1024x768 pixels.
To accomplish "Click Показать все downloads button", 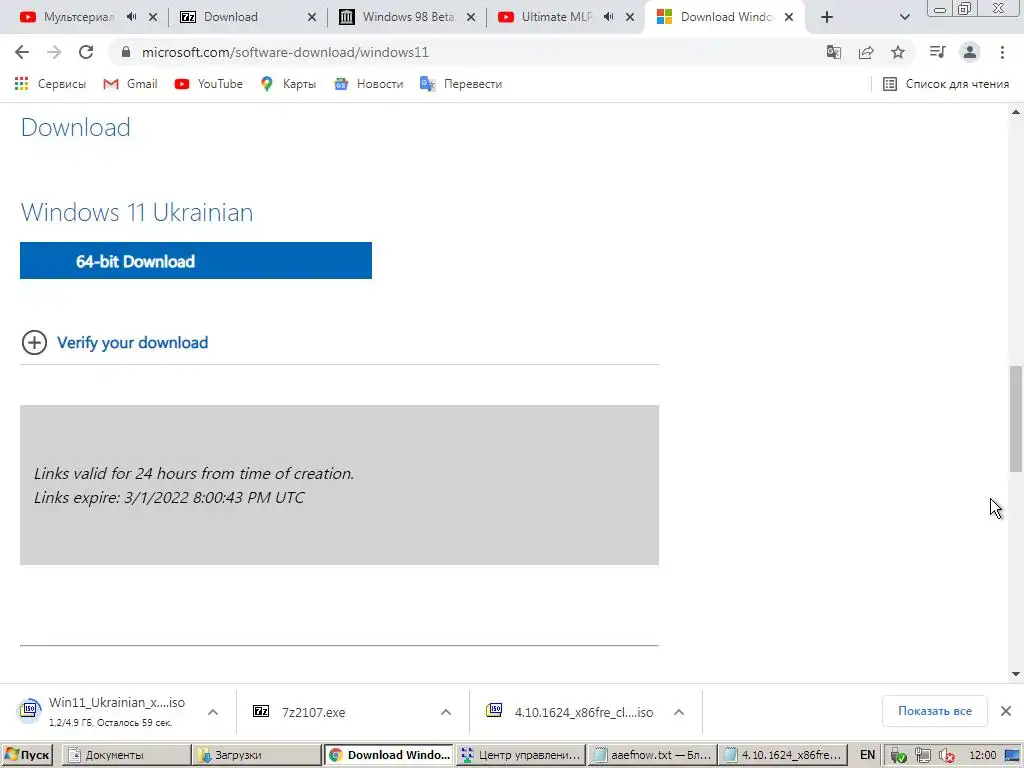I will [935, 711].
